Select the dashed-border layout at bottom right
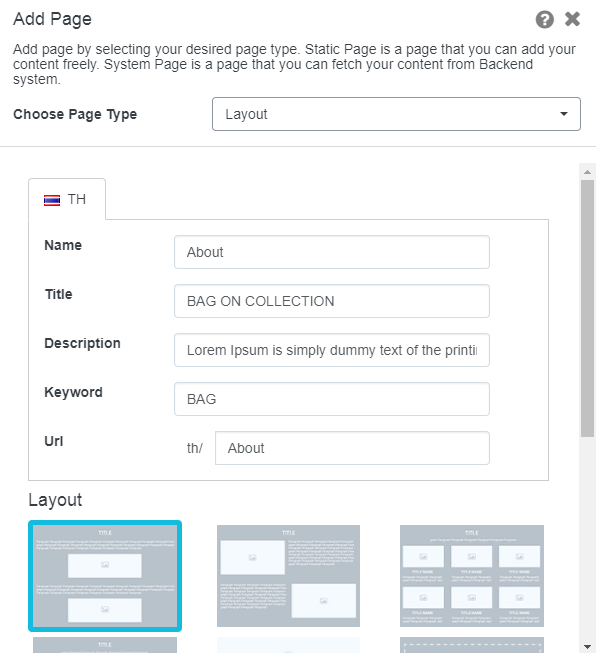Image resolution: width=596 pixels, height=653 pixels. tap(472, 645)
